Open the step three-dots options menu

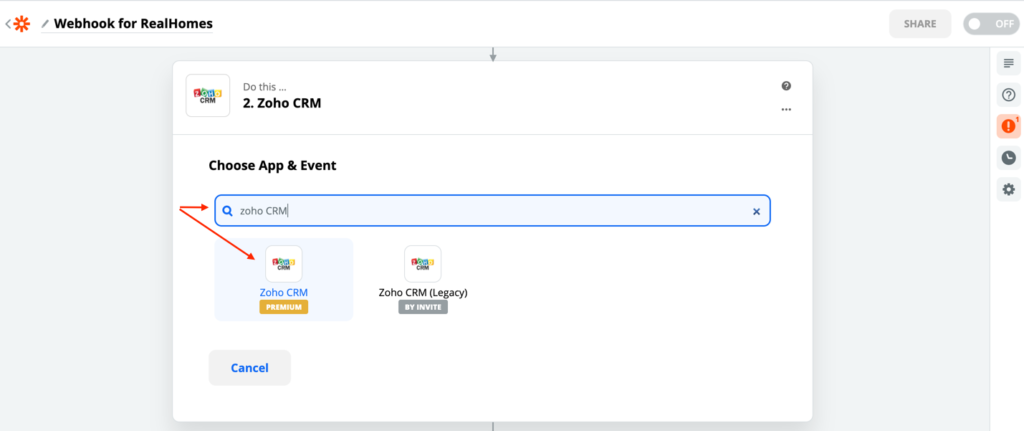(x=786, y=110)
